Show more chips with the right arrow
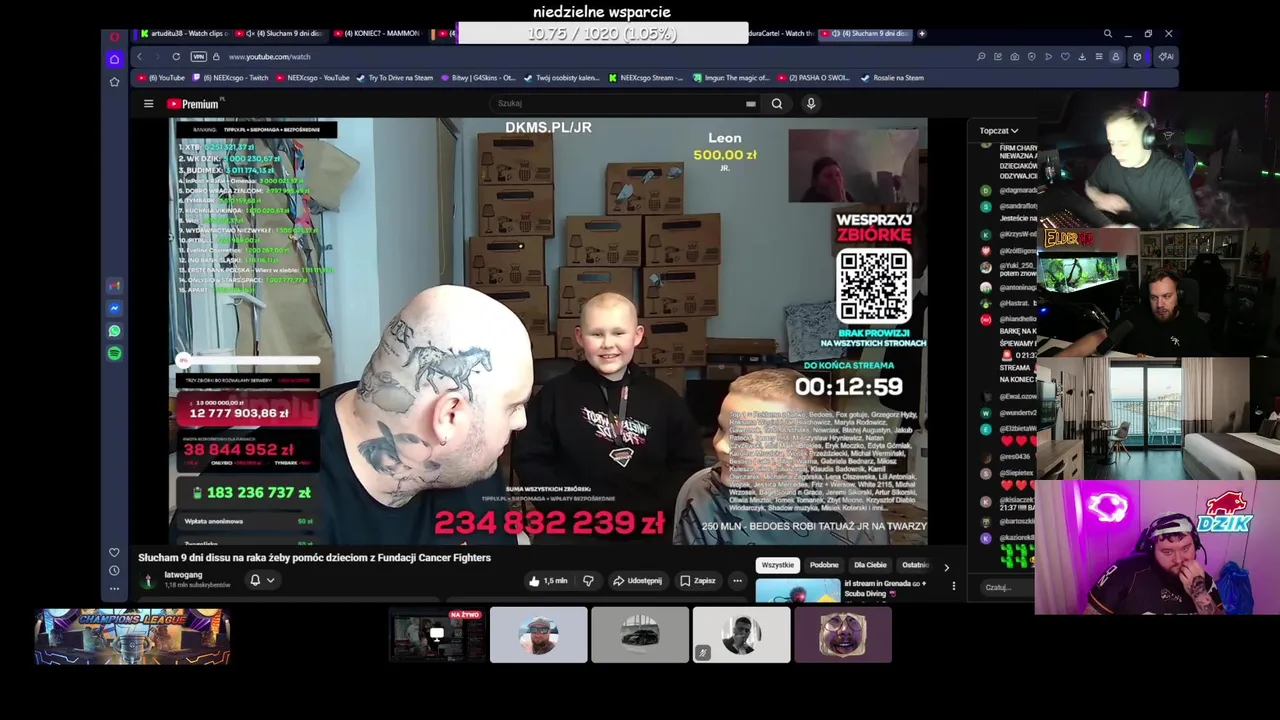 [946, 568]
